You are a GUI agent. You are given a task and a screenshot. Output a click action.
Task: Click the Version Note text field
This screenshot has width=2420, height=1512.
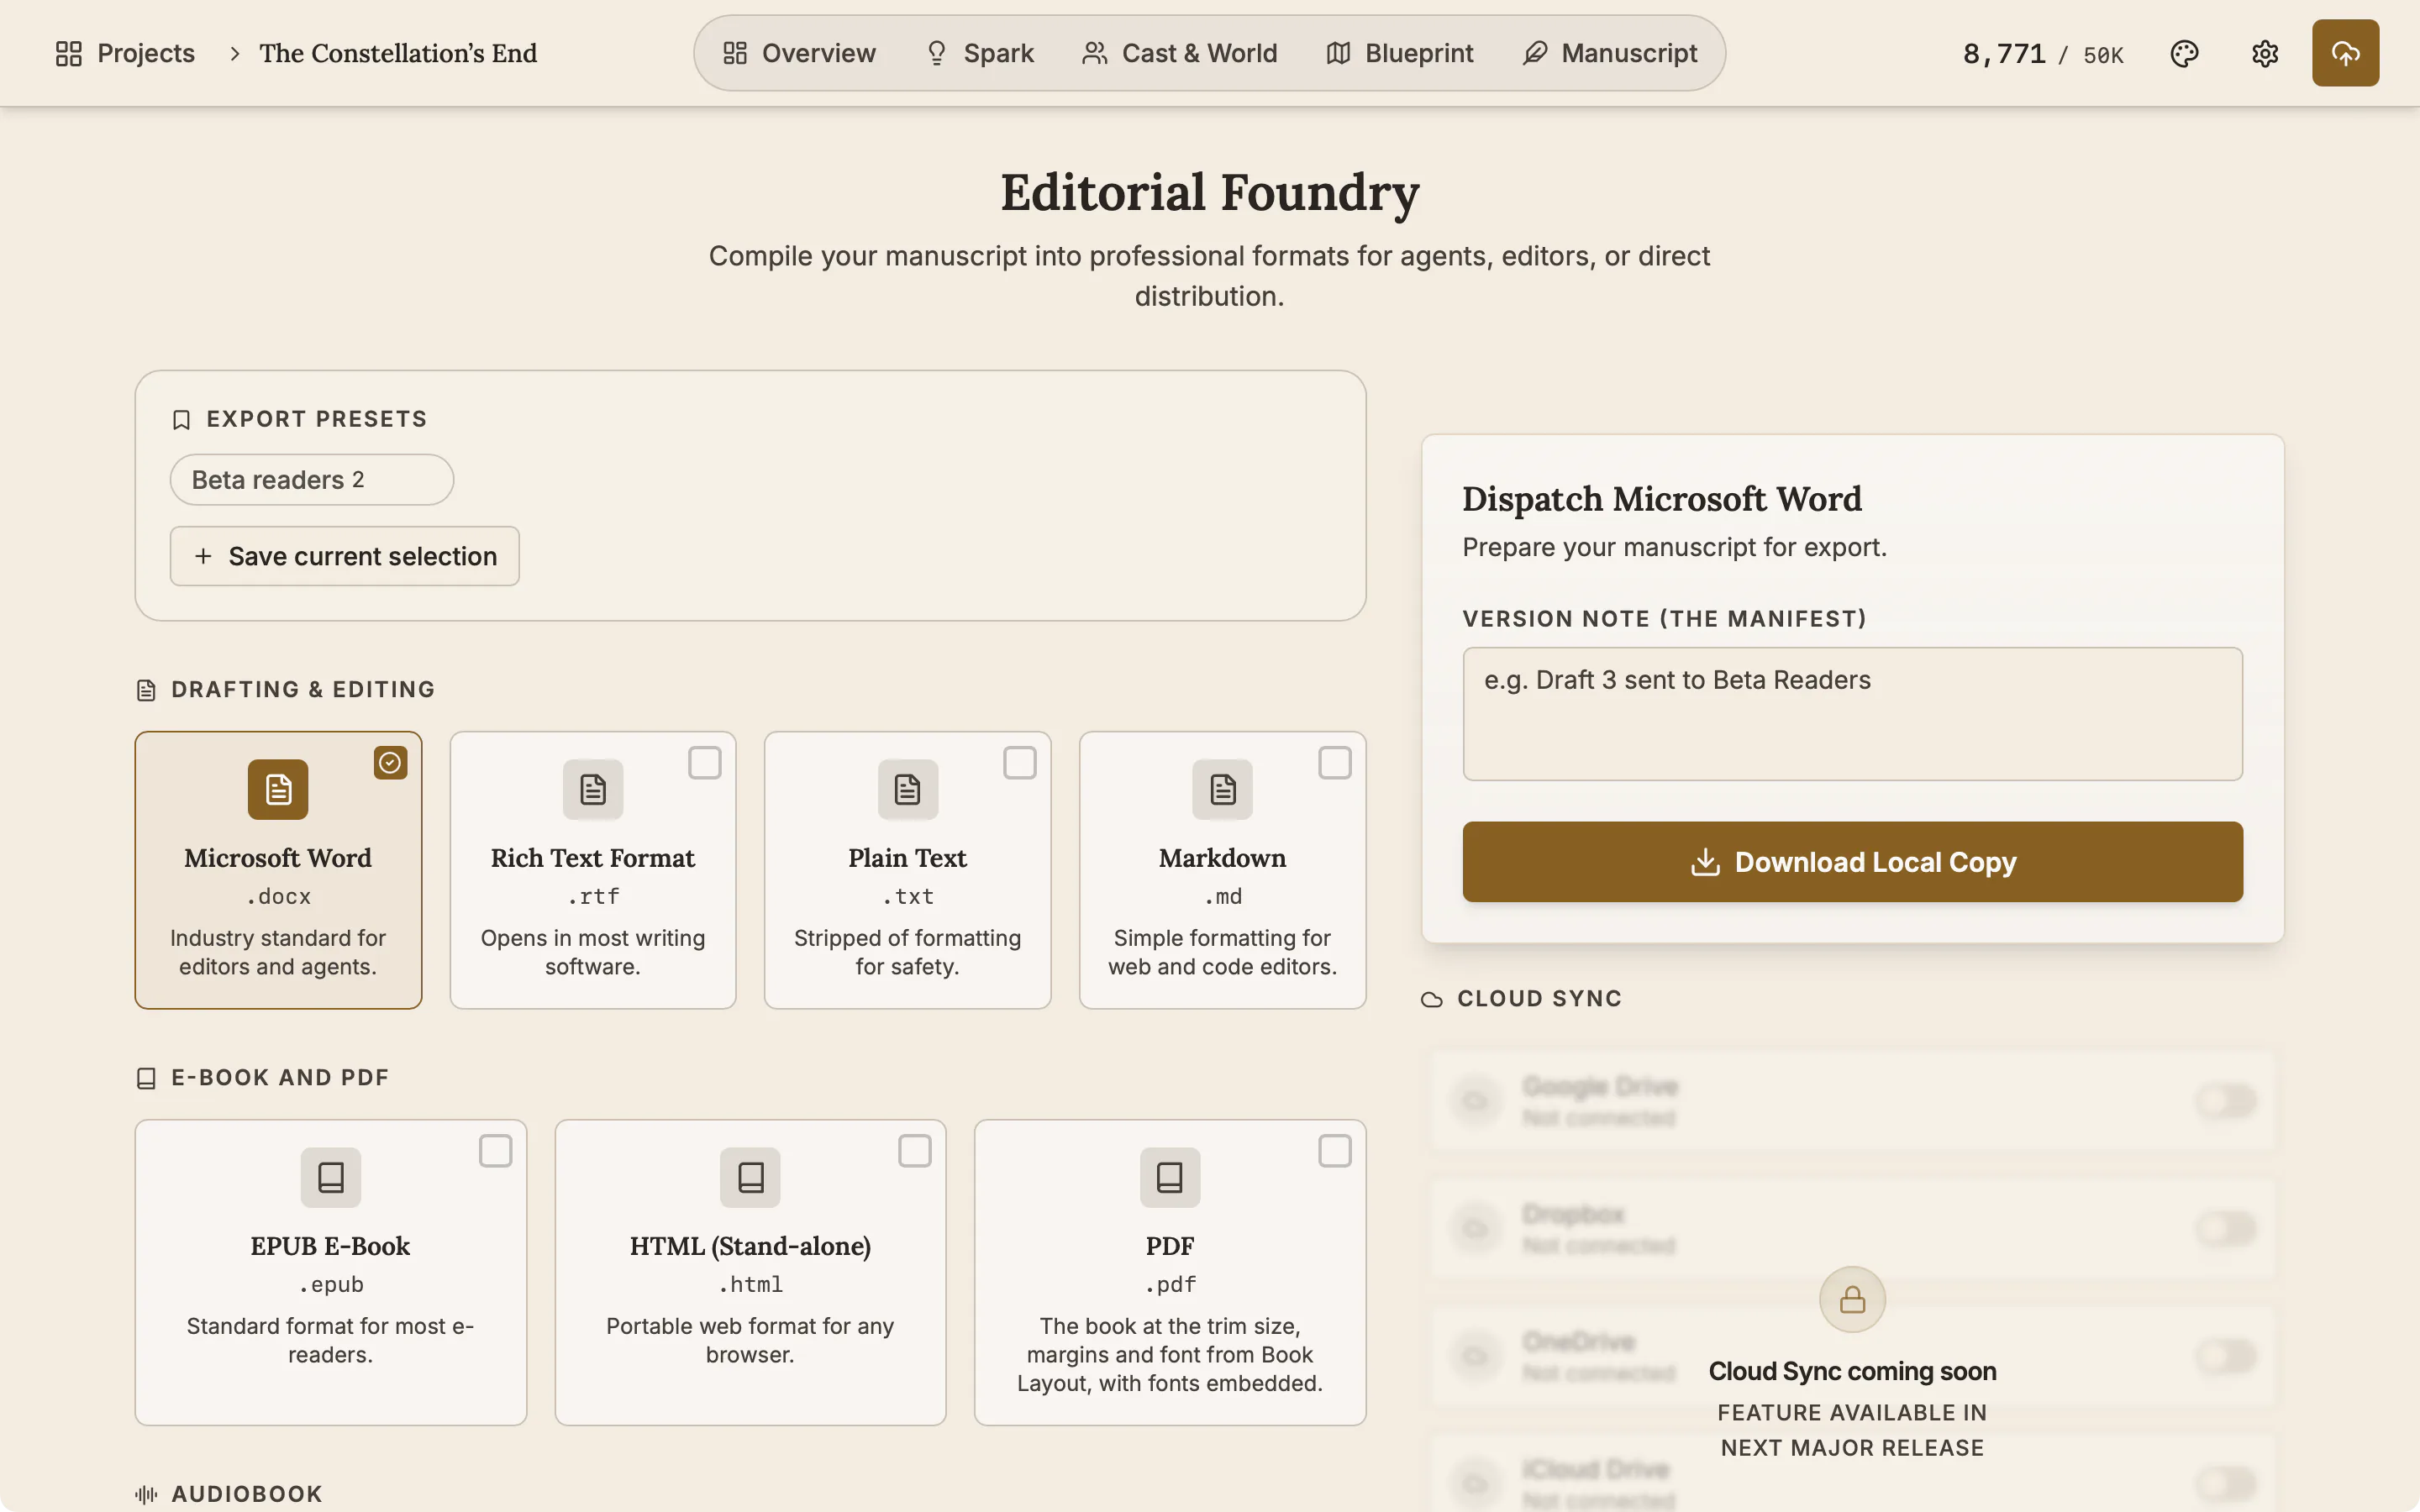[1852, 714]
